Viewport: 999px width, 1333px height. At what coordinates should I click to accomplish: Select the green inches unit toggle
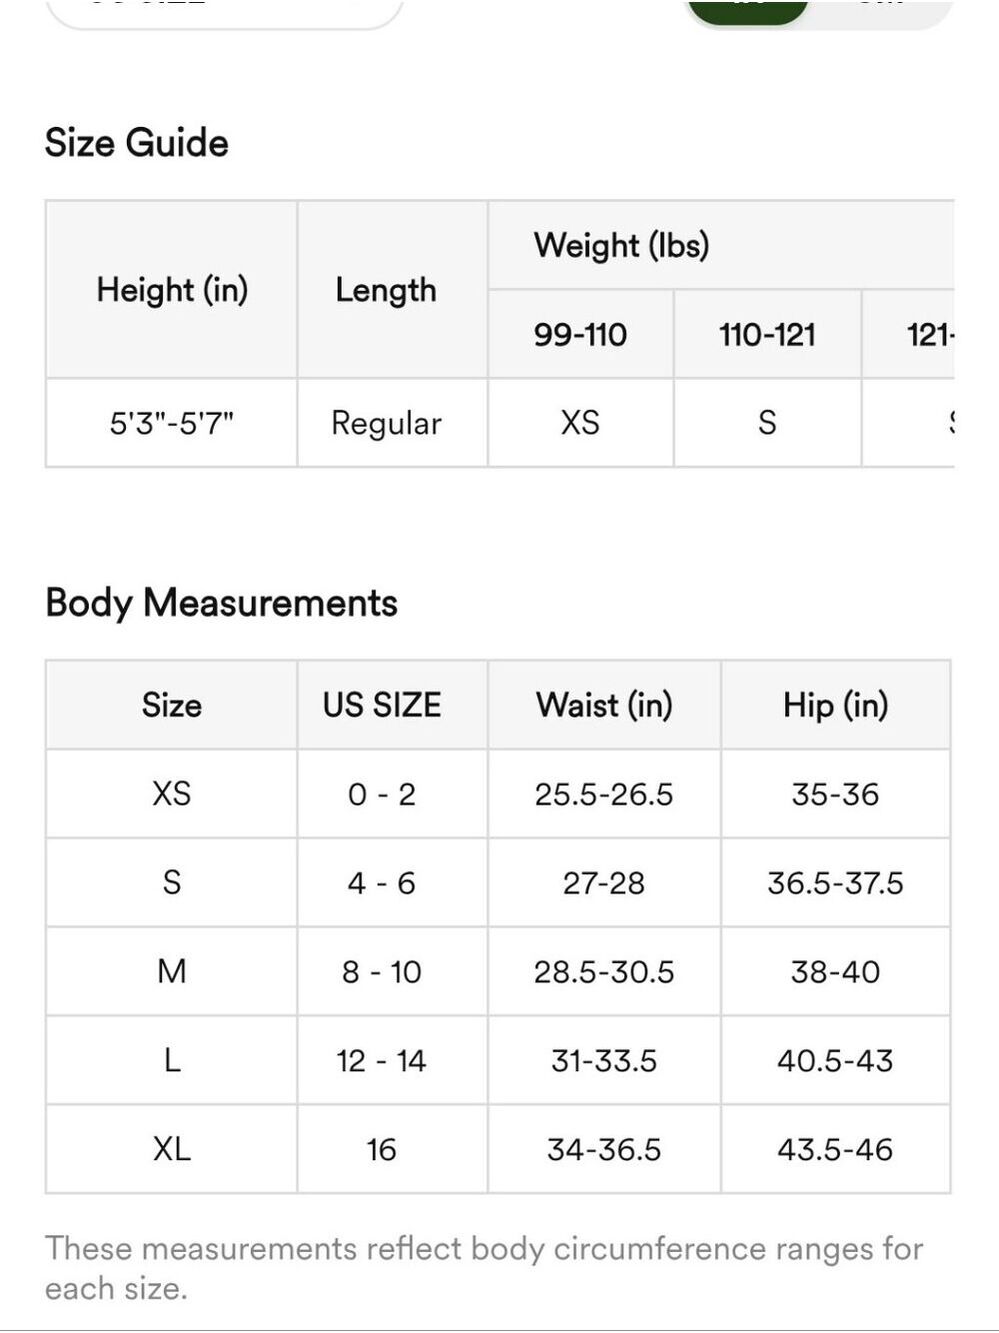click(747, 10)
